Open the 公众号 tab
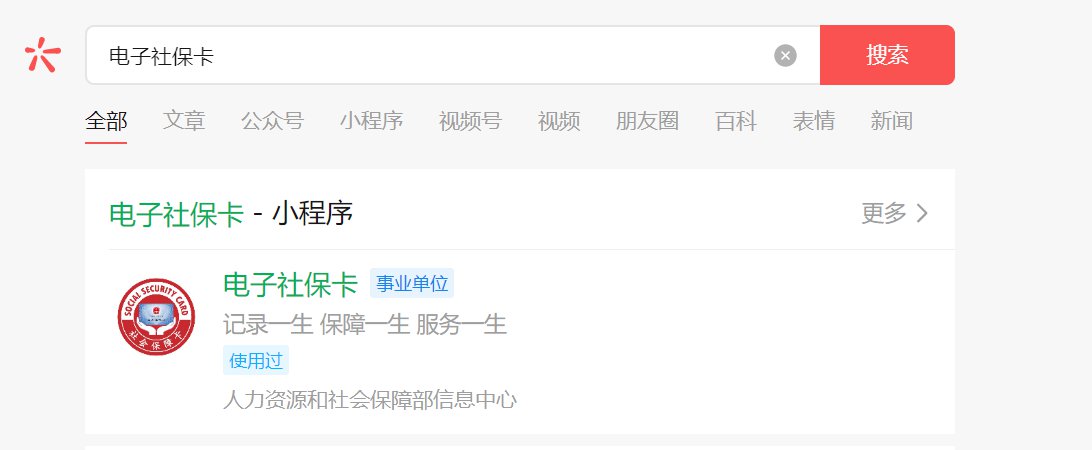The image size is (1092, 450). coord(272,121)
